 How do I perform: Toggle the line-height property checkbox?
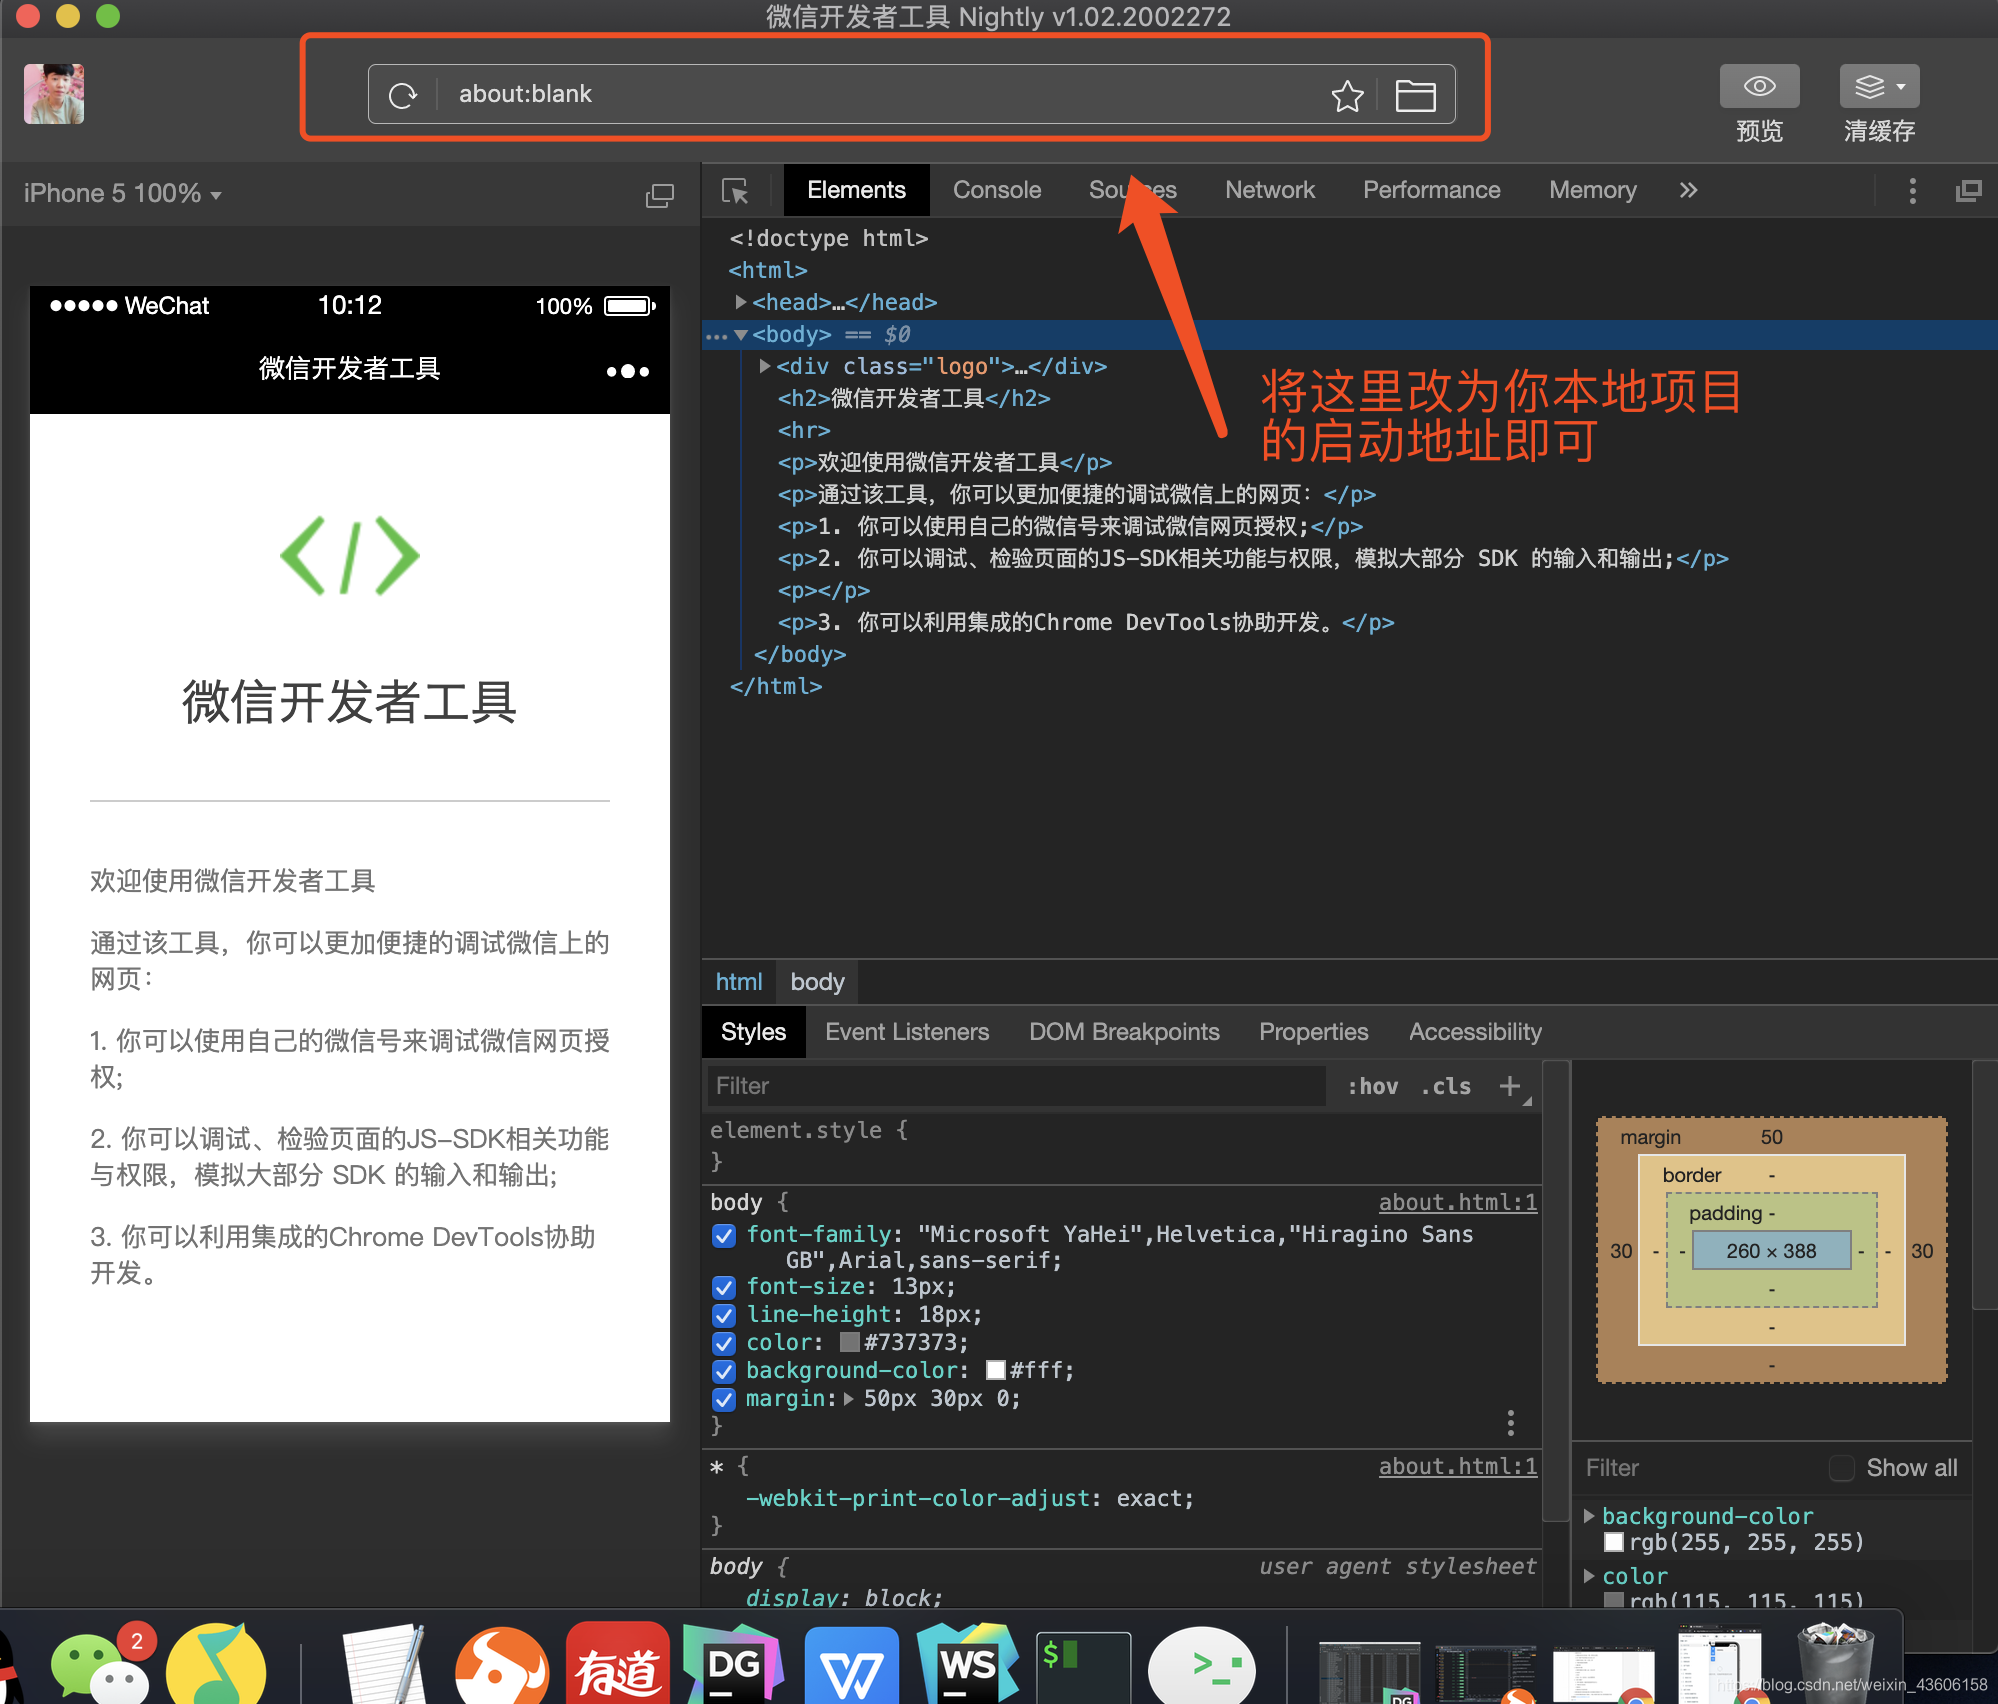[724, 1315]
